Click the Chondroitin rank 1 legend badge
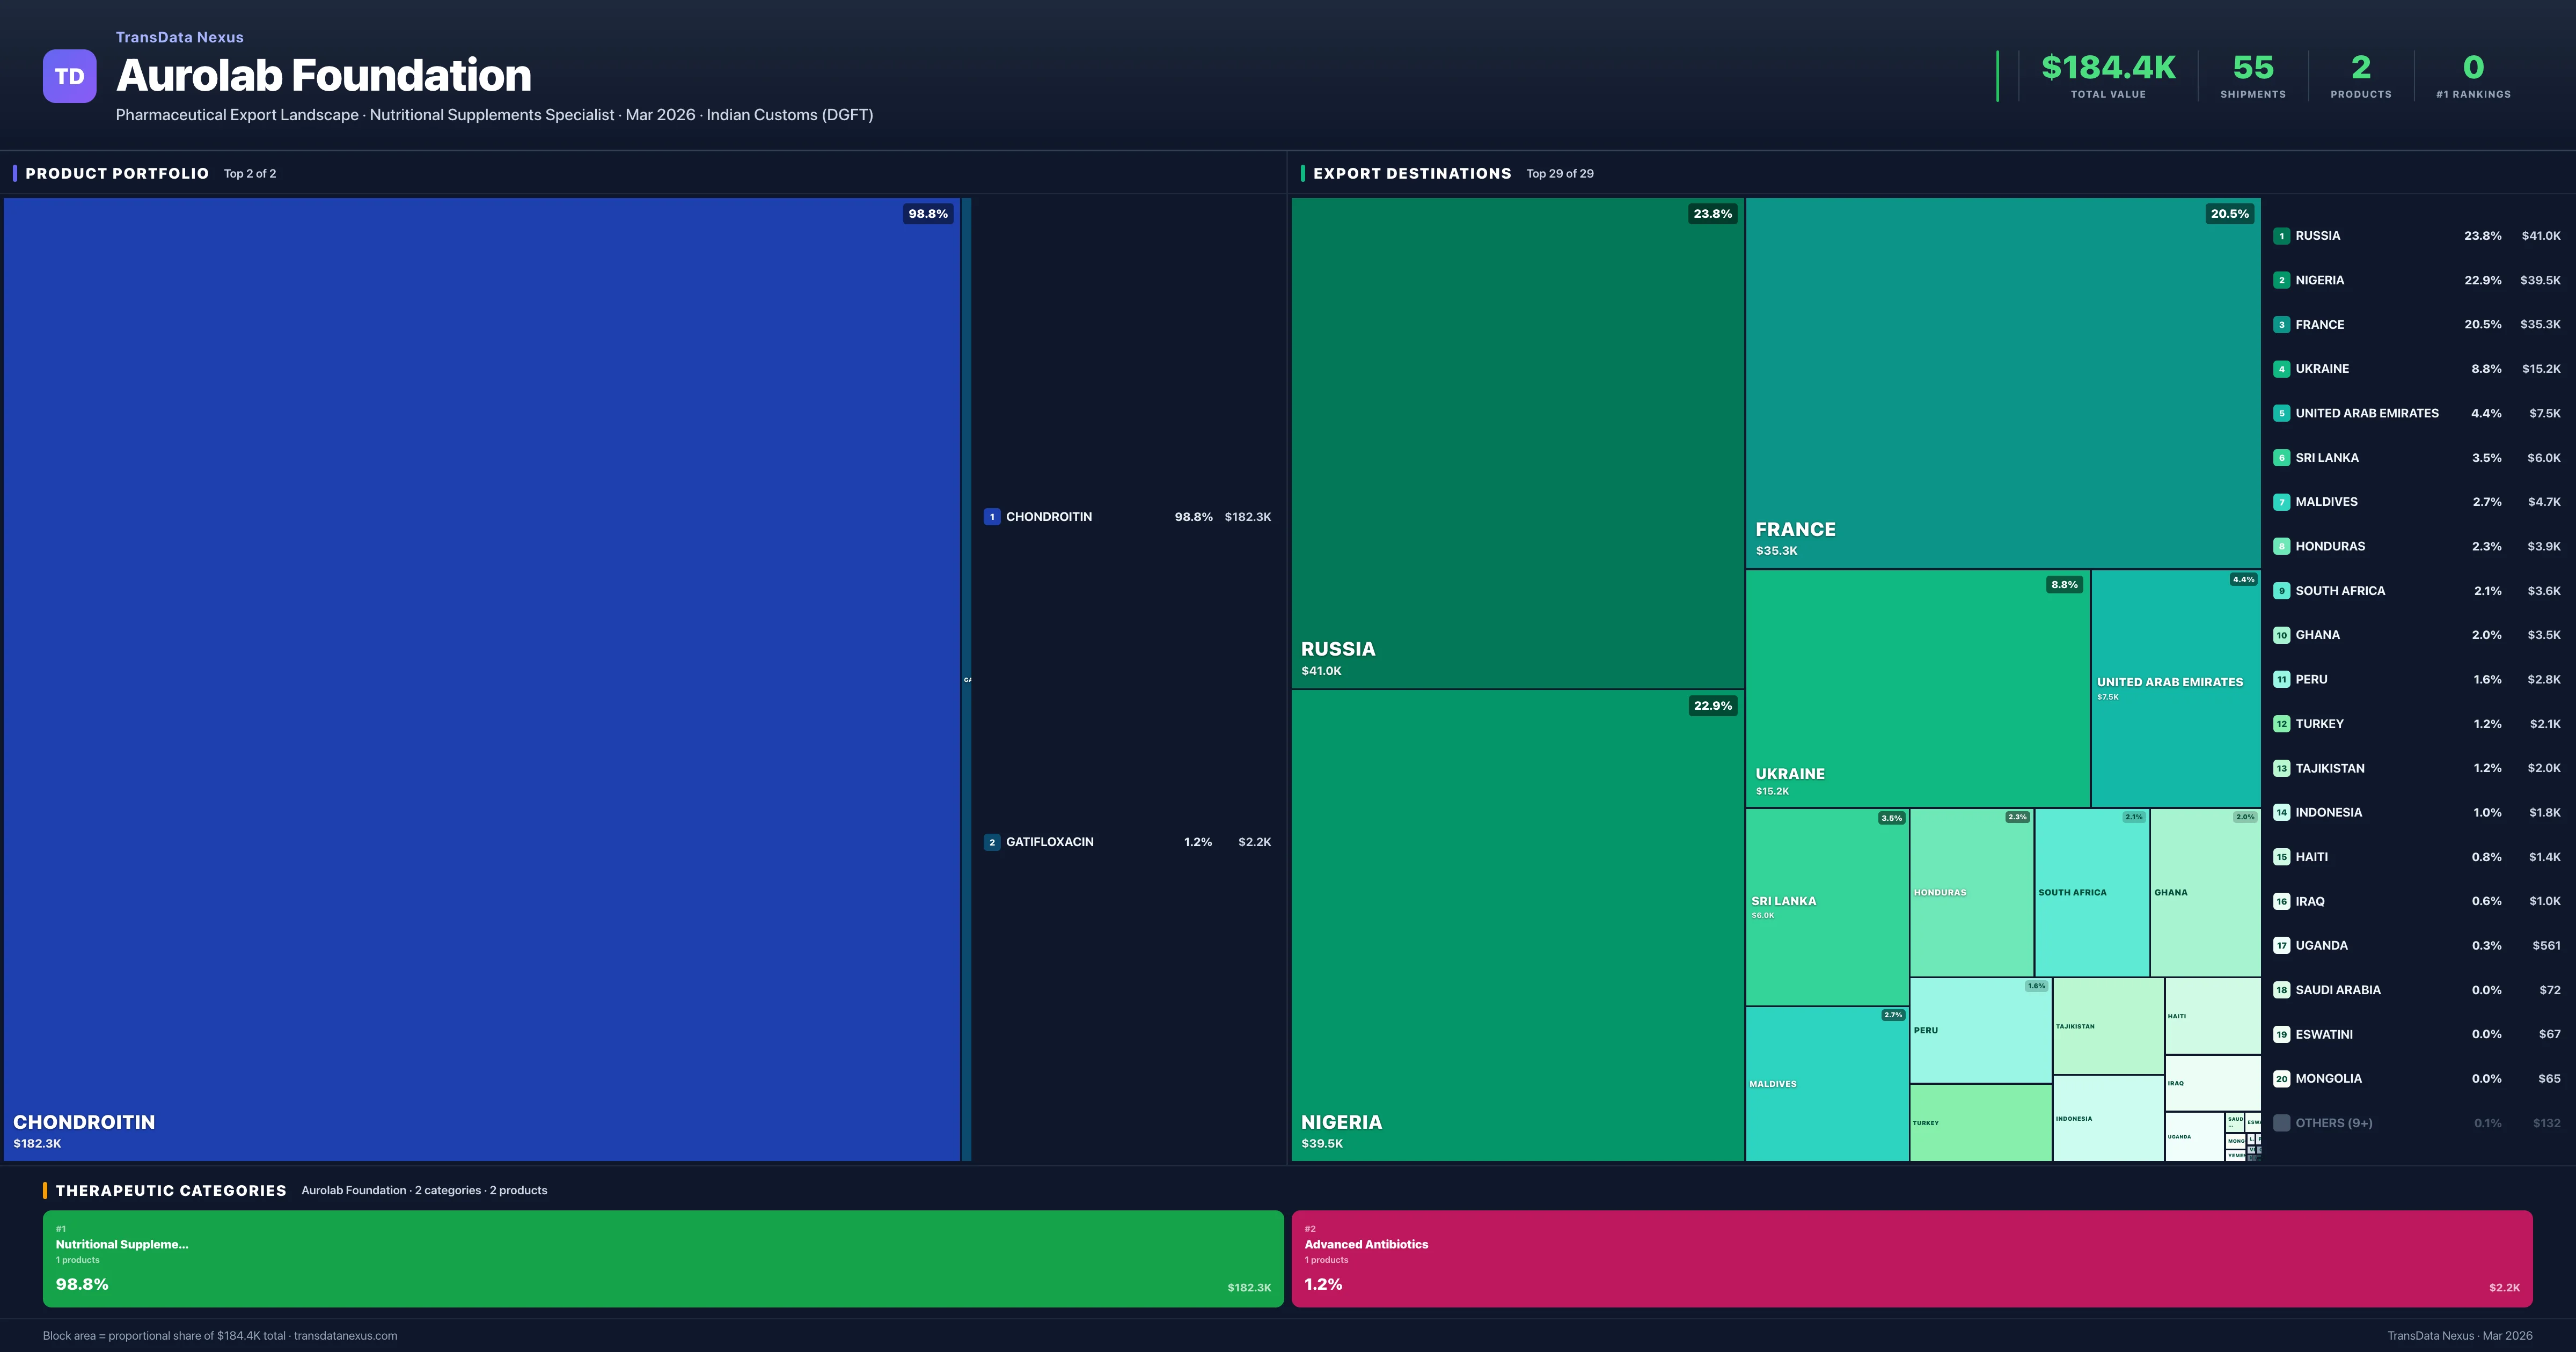2576x1352 pixels. tap(991, 517)
